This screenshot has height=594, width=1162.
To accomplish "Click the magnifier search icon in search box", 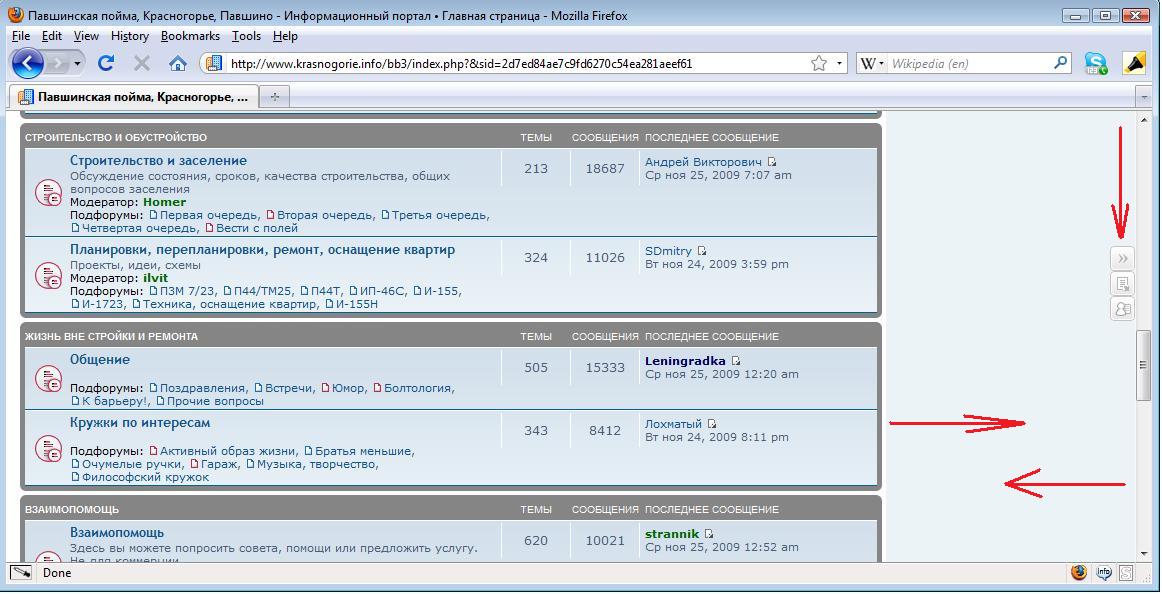I will (1061, 63).
